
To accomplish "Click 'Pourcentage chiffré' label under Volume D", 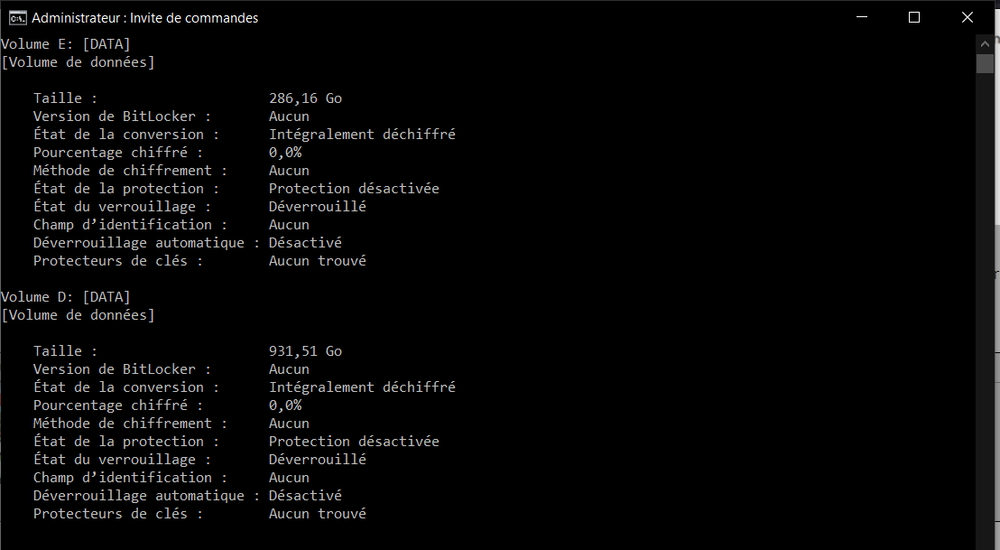I will pyautogui.click(x=117, y=405).
